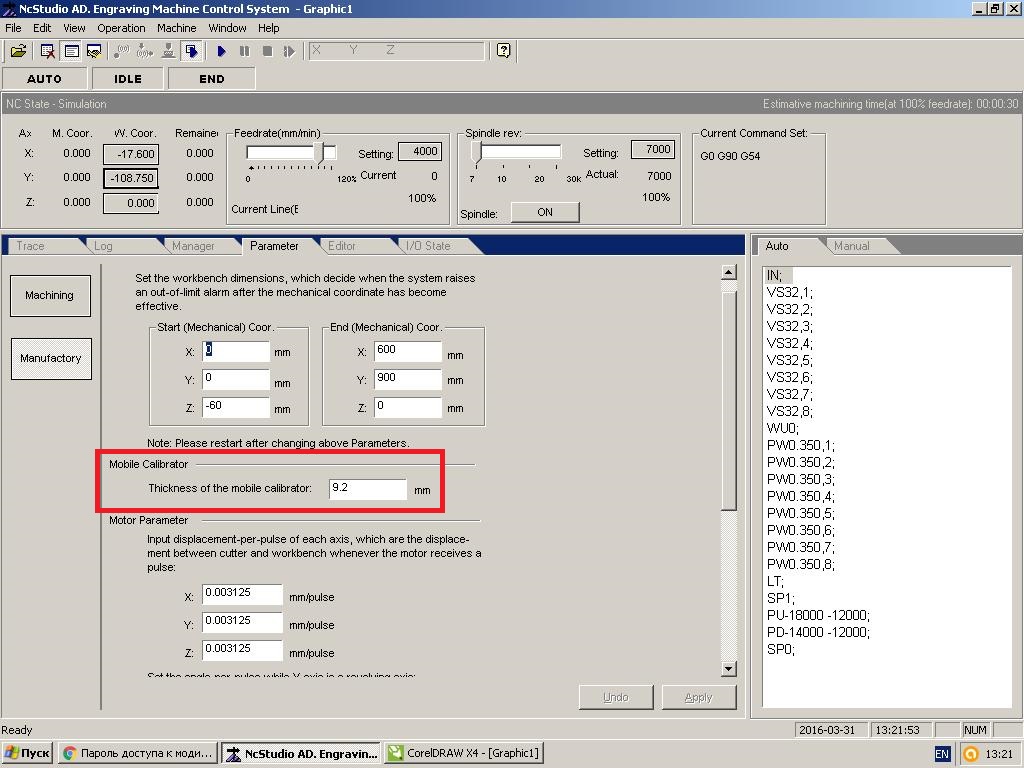Click the Manufactory parameters button
The image size is (1024, 768).
[51, 358]
